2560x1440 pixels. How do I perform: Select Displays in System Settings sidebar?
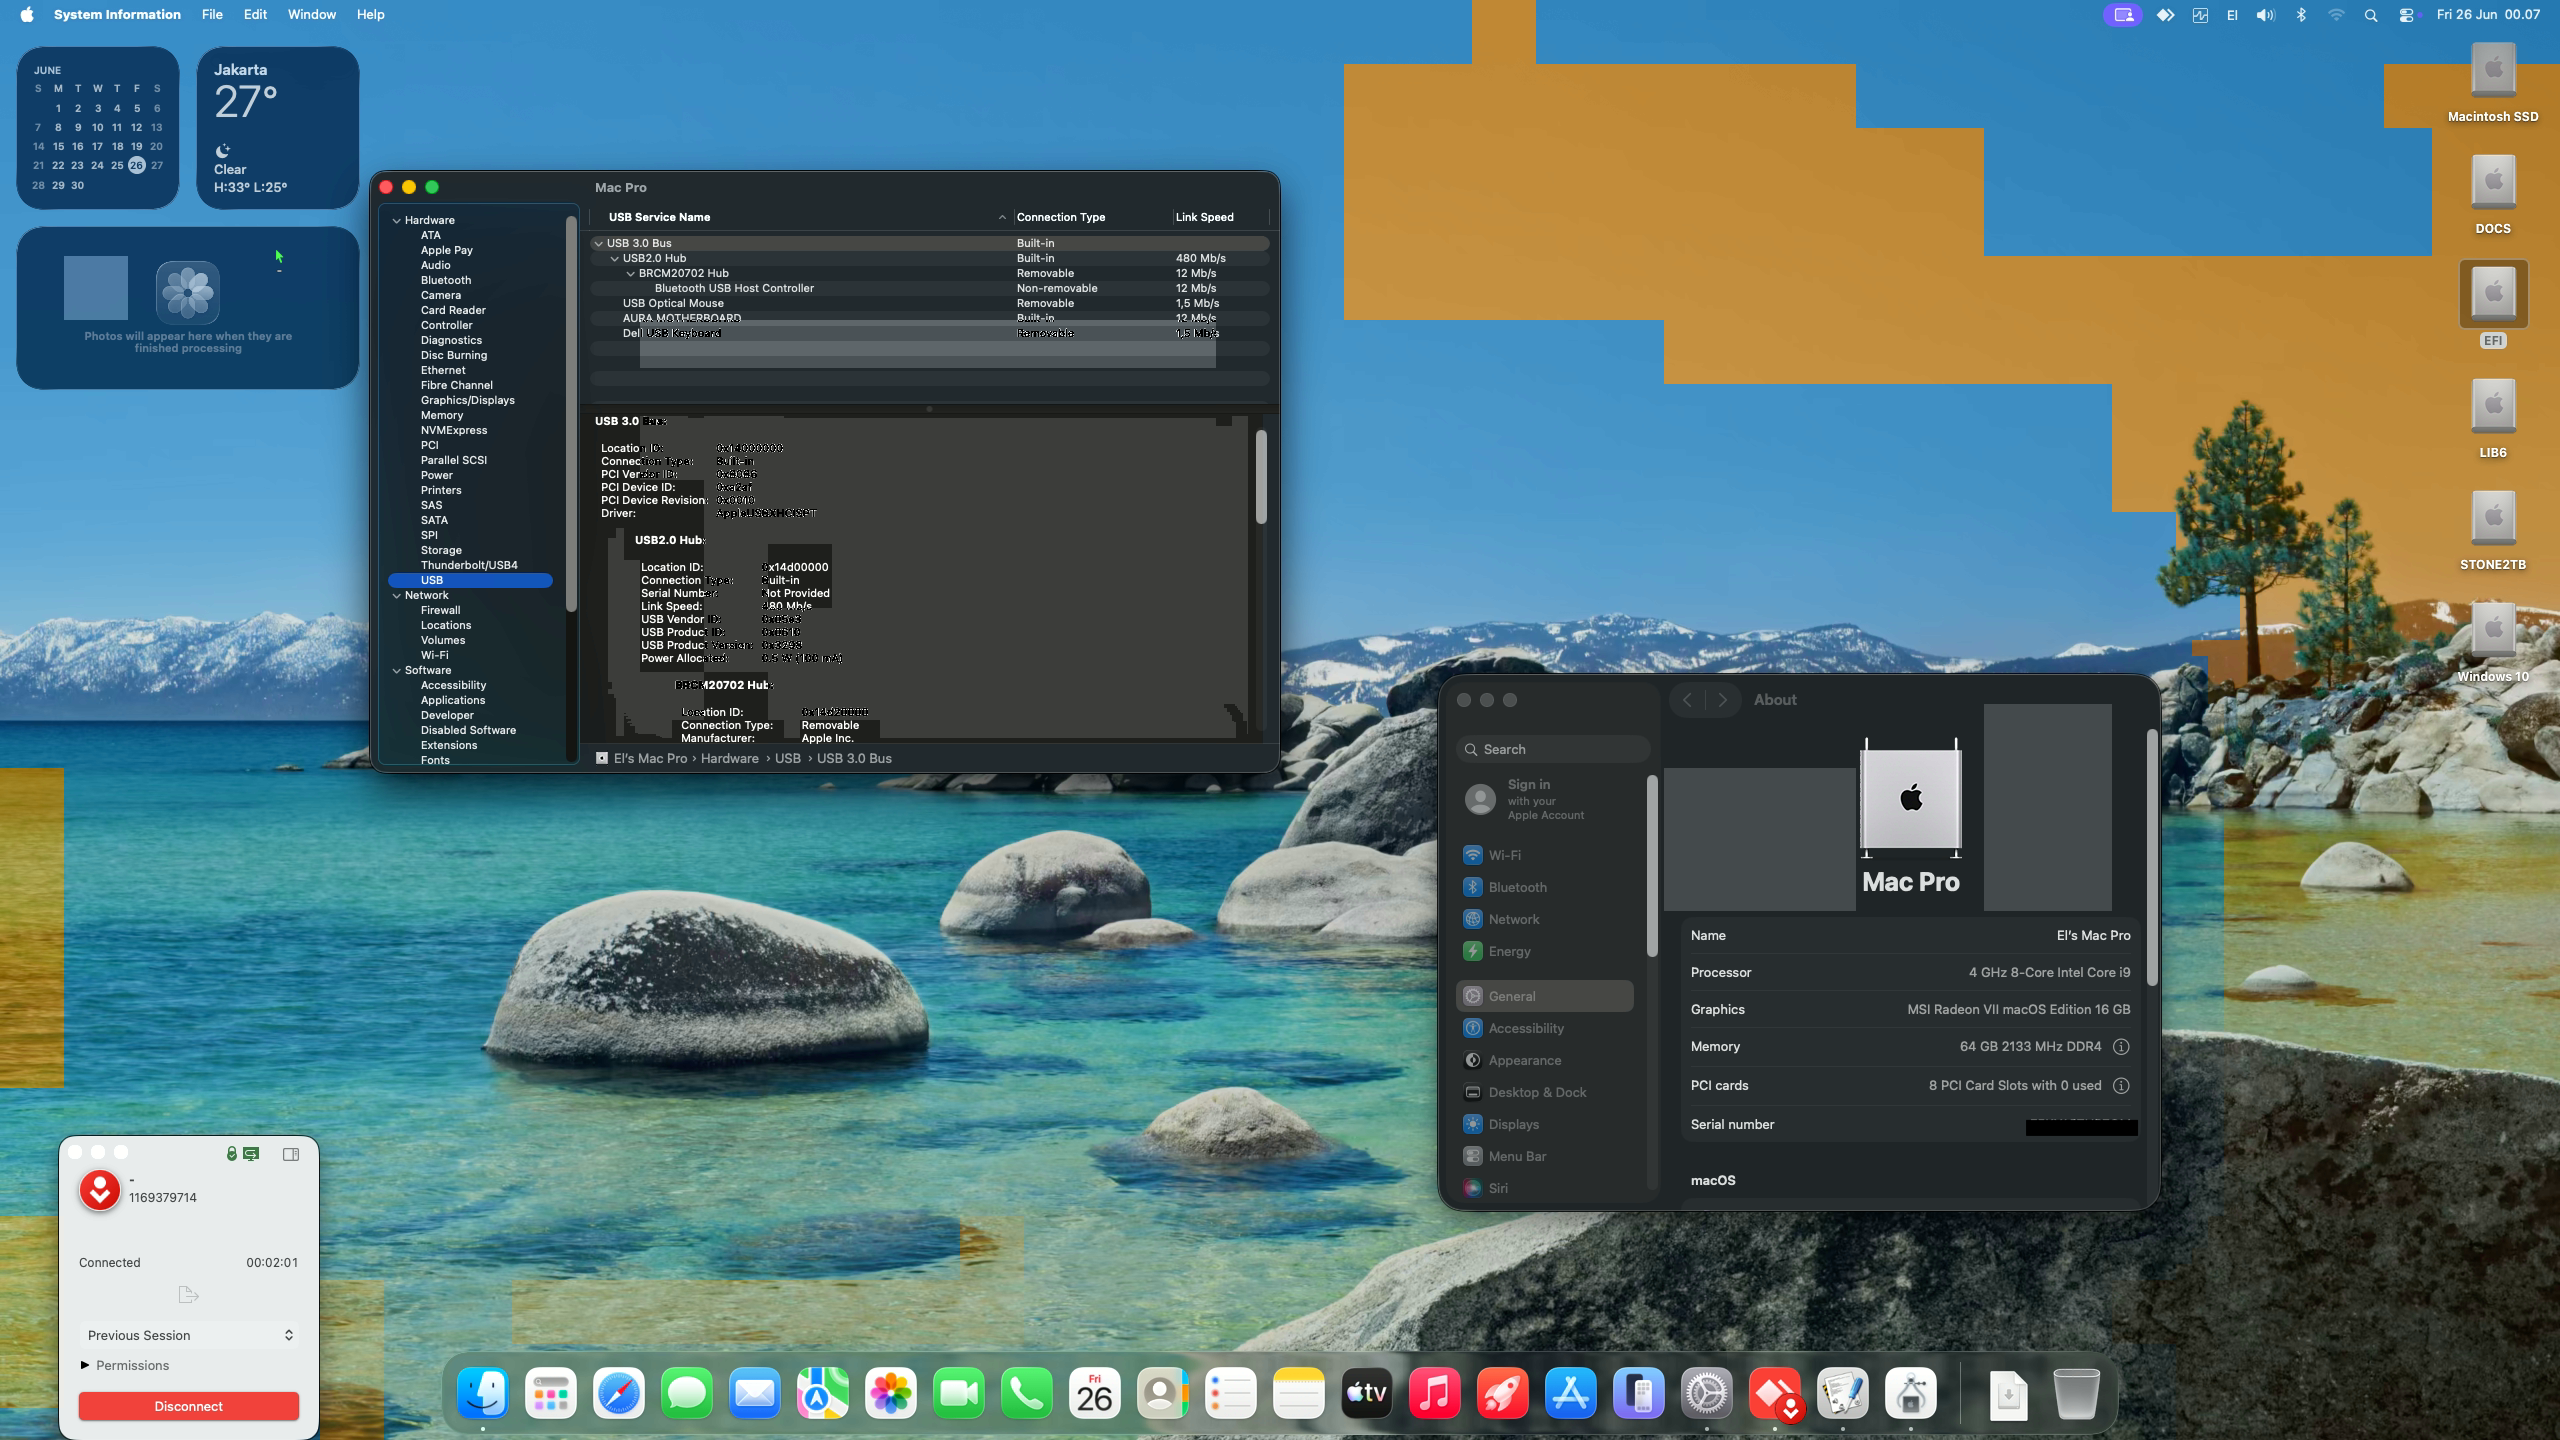(x=1545, y=1124)
